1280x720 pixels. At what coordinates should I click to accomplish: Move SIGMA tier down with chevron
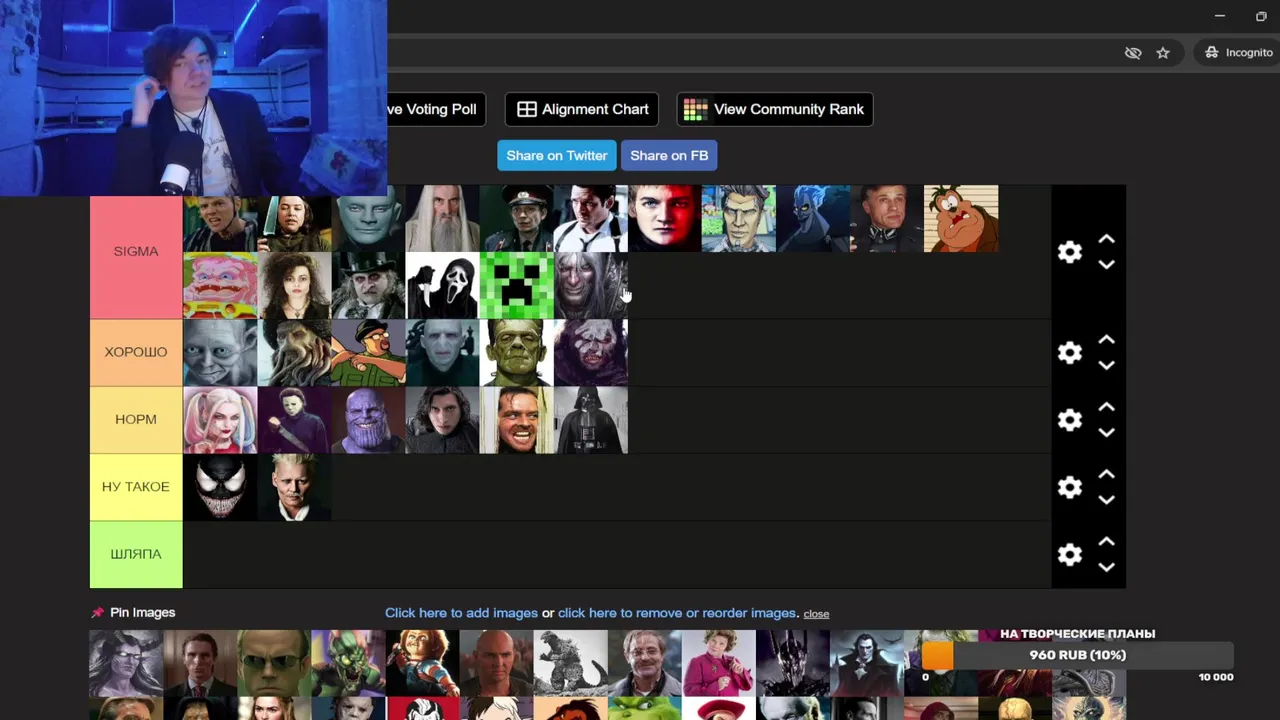click(1106, 265)
